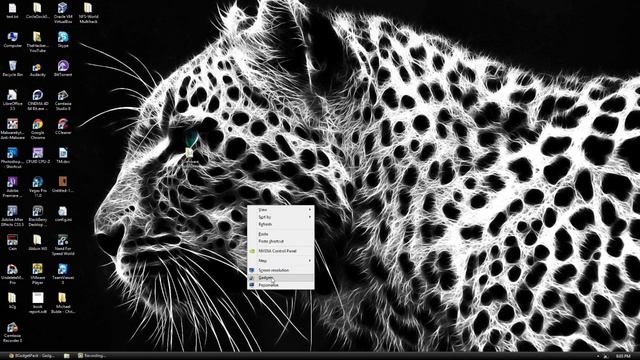The image size is (640, 360).
Task: Launch the CPUID CPU-Z shortcut
Action: (x=38, y=156)
